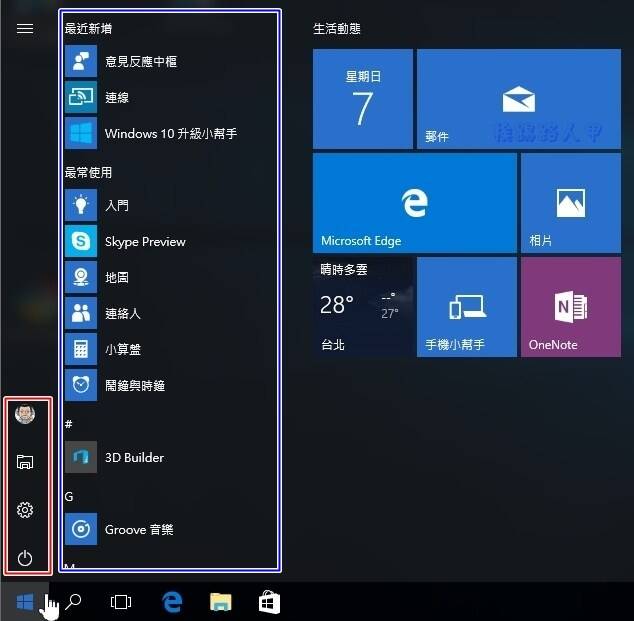Open the Windows 10 升級小幫手 icon

coord(81,133)
